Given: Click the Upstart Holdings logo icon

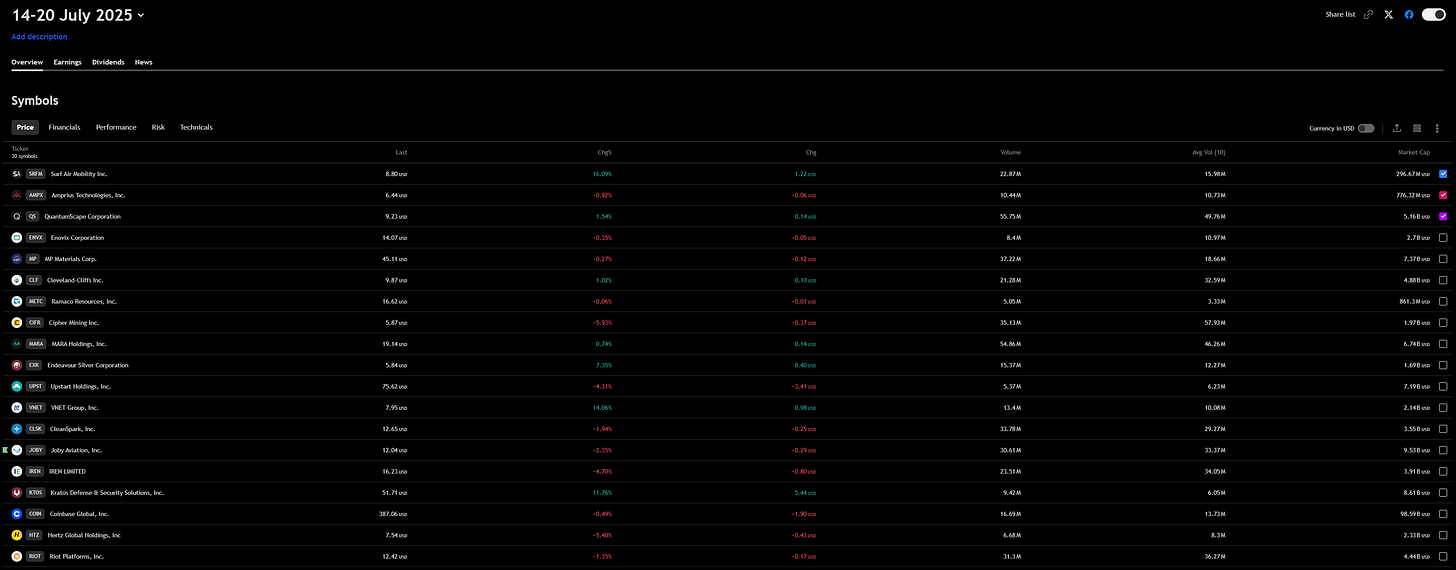Looking at the screenshot, I should click(17, 386).
